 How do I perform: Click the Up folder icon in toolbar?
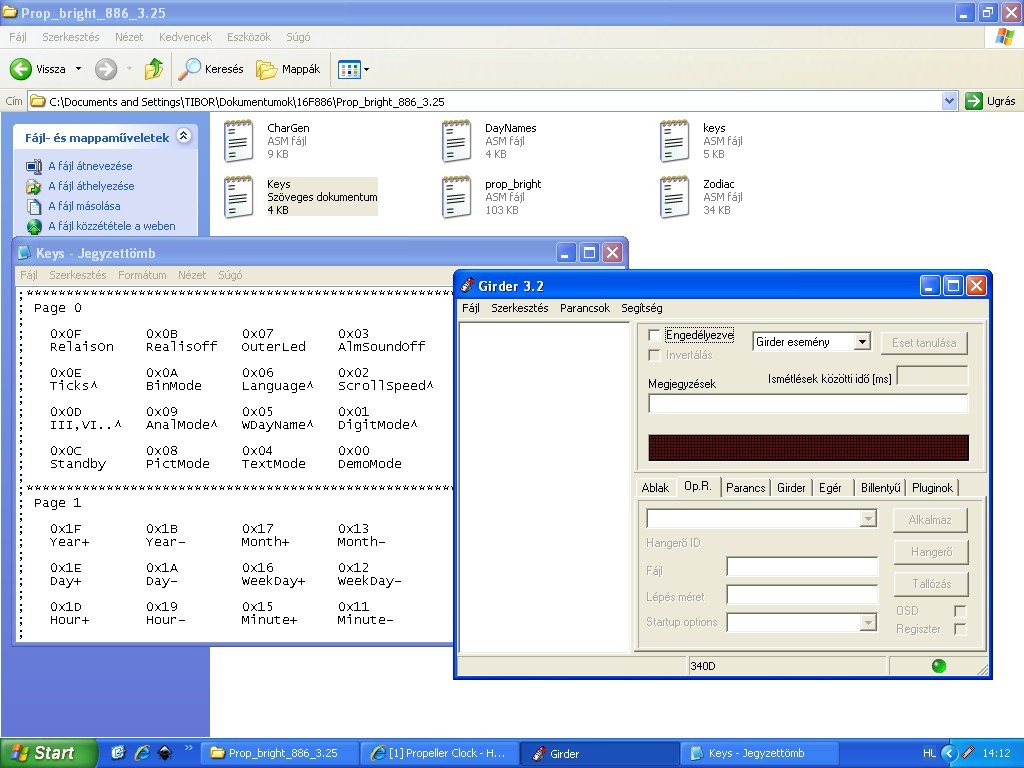pos(153,69)
